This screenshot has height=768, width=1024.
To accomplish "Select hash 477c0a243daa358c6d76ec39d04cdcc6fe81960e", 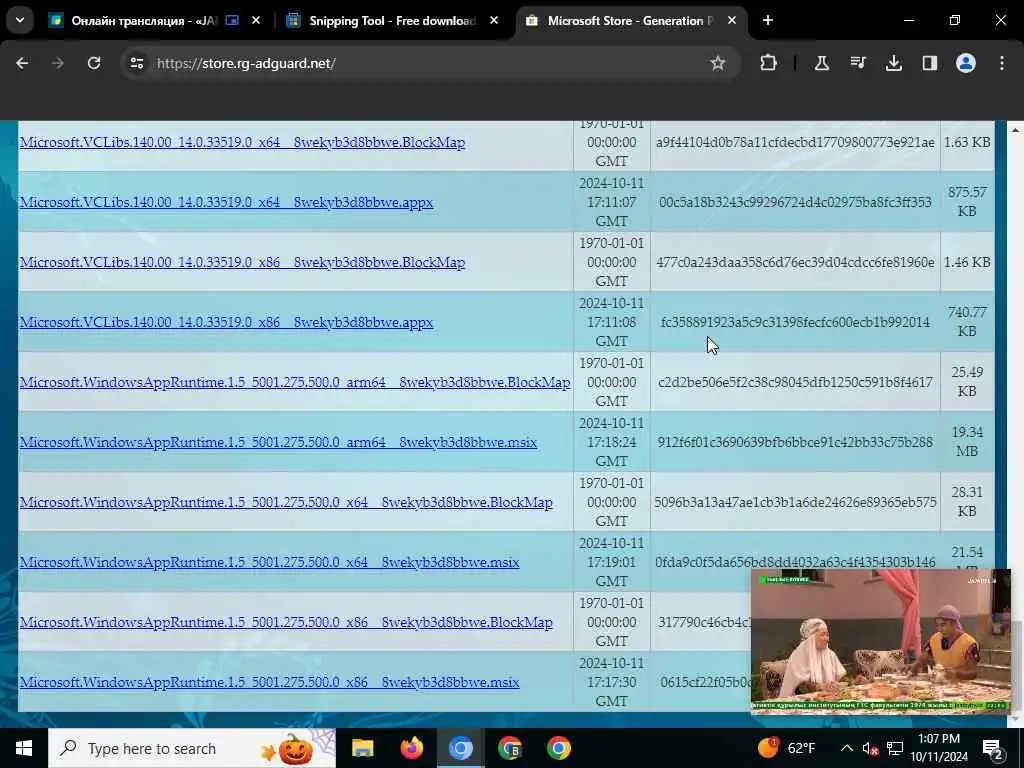I will click(795, 263).
